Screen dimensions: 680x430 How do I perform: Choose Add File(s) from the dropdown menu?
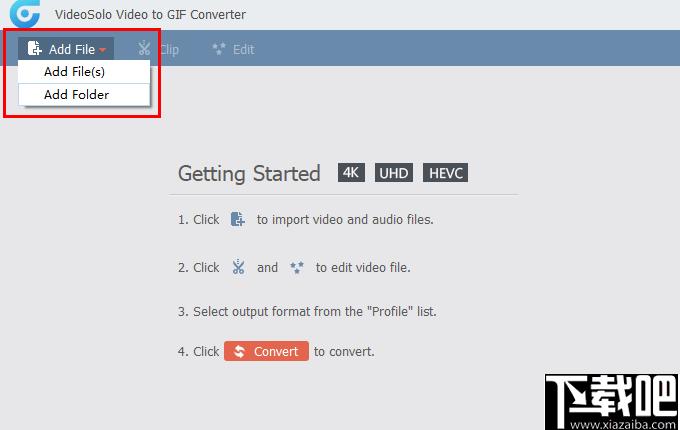click(x=84, y=72)
